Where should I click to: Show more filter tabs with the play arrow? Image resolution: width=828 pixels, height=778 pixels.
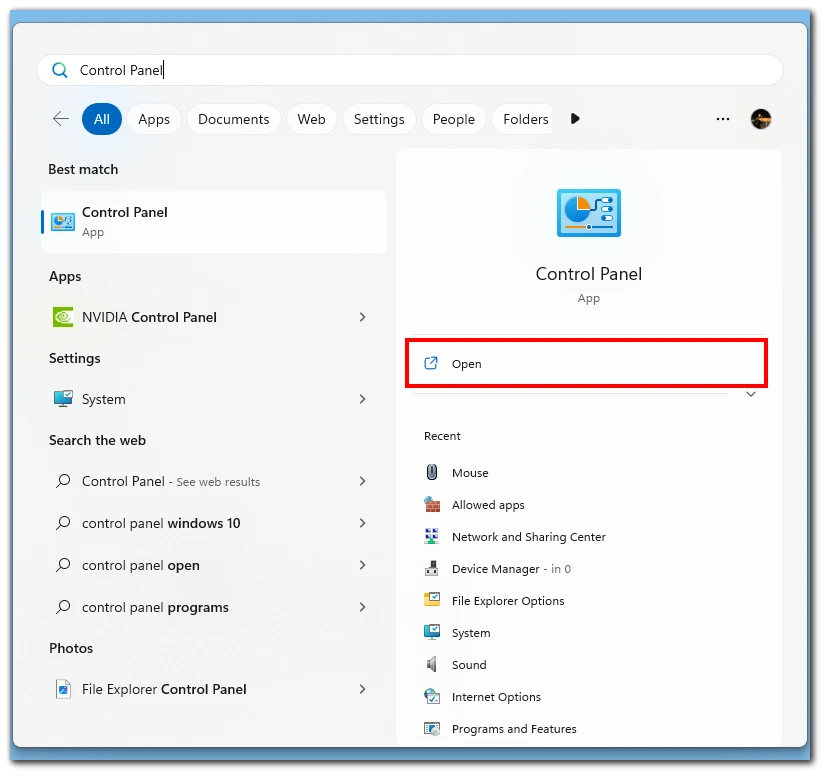click(575, 119)
